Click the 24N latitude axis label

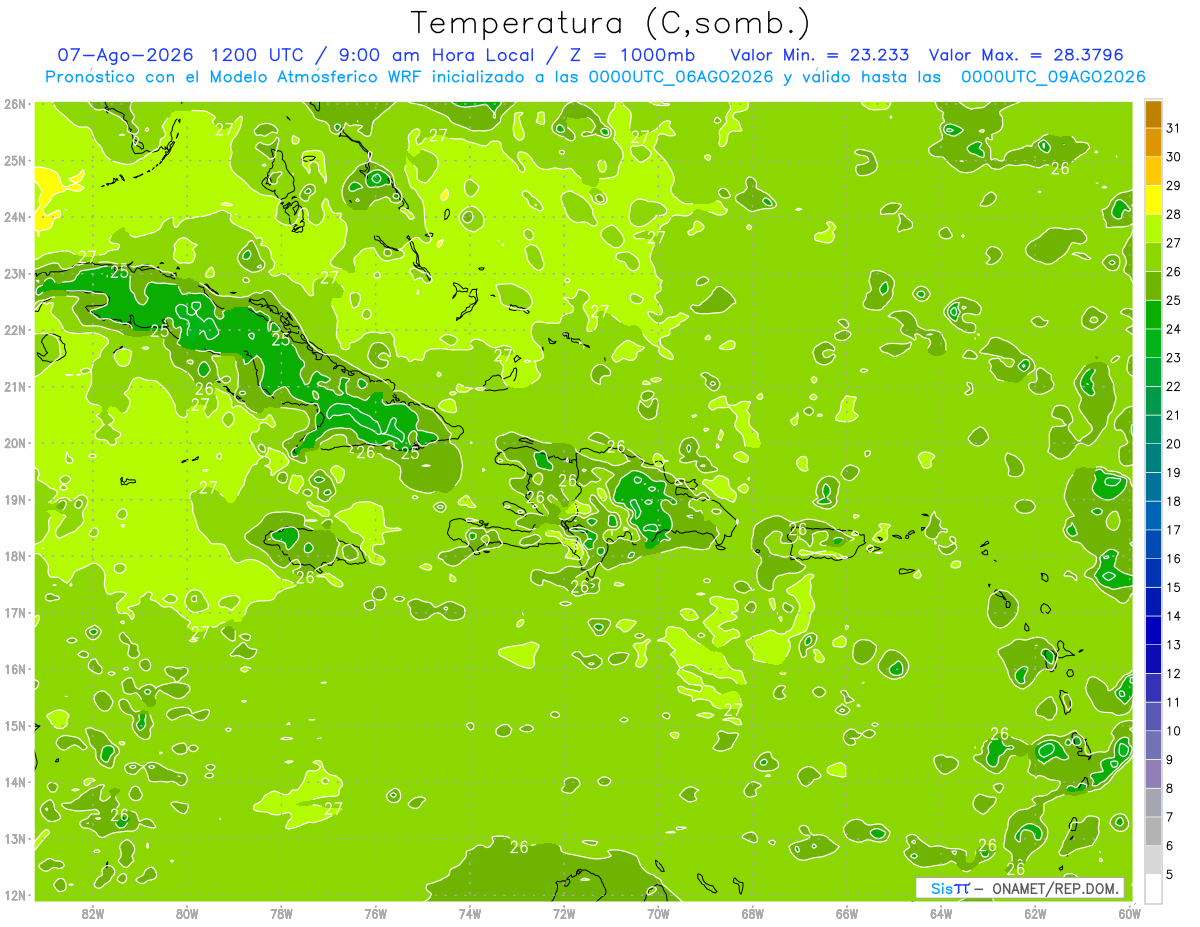click(15, 217)
